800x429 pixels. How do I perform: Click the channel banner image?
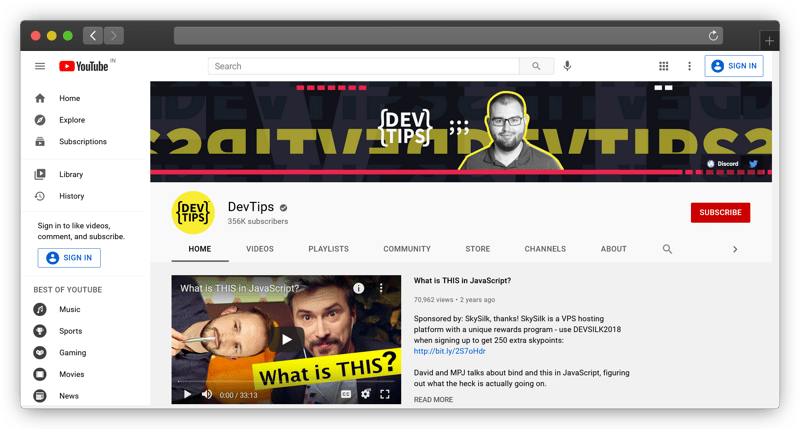click(x=461, y=132)
